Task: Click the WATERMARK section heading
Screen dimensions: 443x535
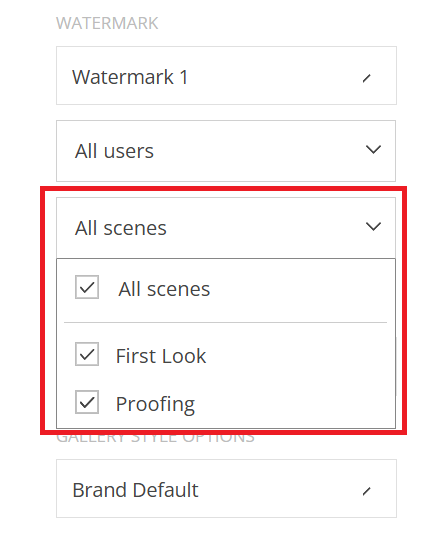Action: tap(107, 24)
